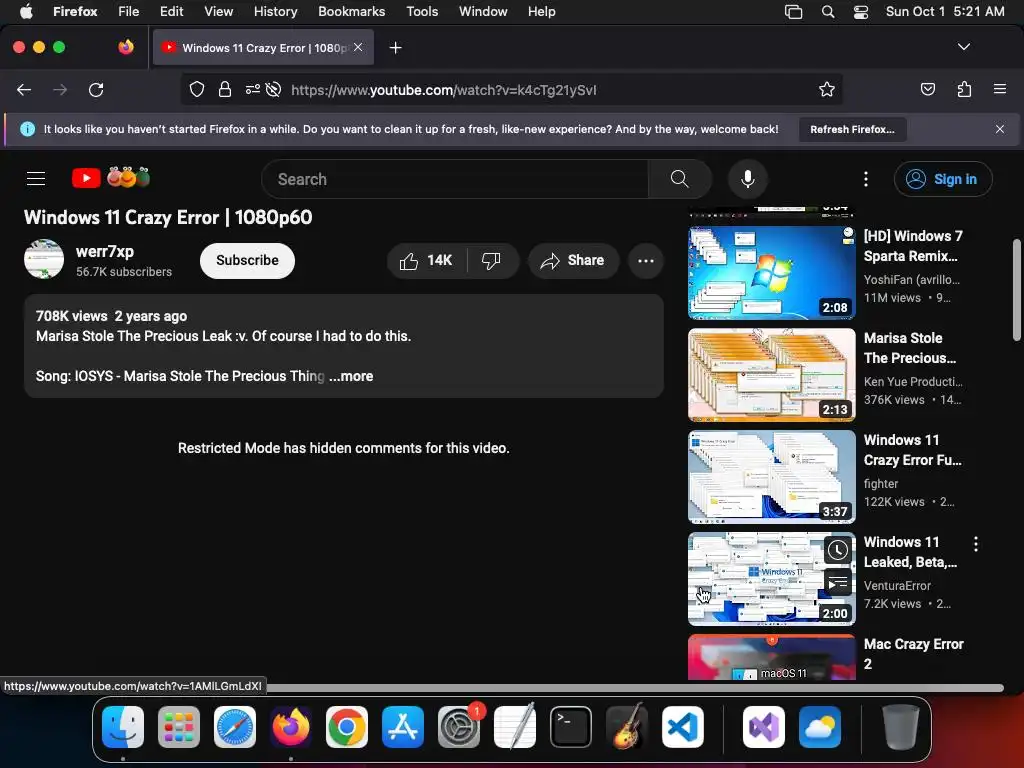This screenshot has height=768, width=1024.
Task: Reload the page in Firefox
Action: point(96,89)
